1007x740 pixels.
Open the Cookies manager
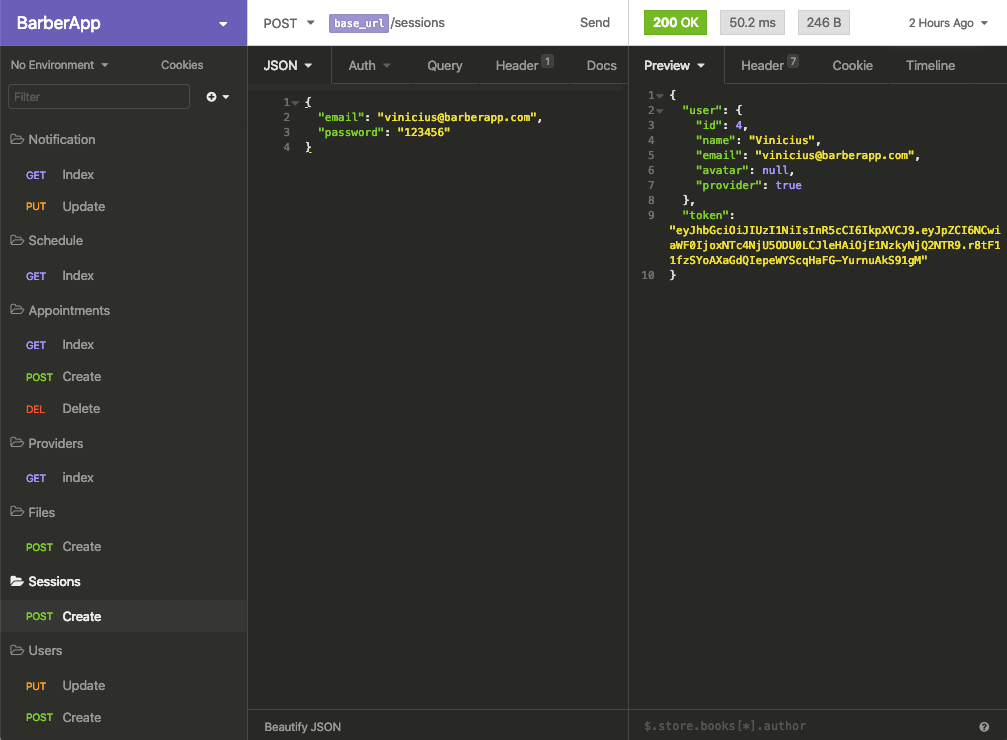click(181, 64)
